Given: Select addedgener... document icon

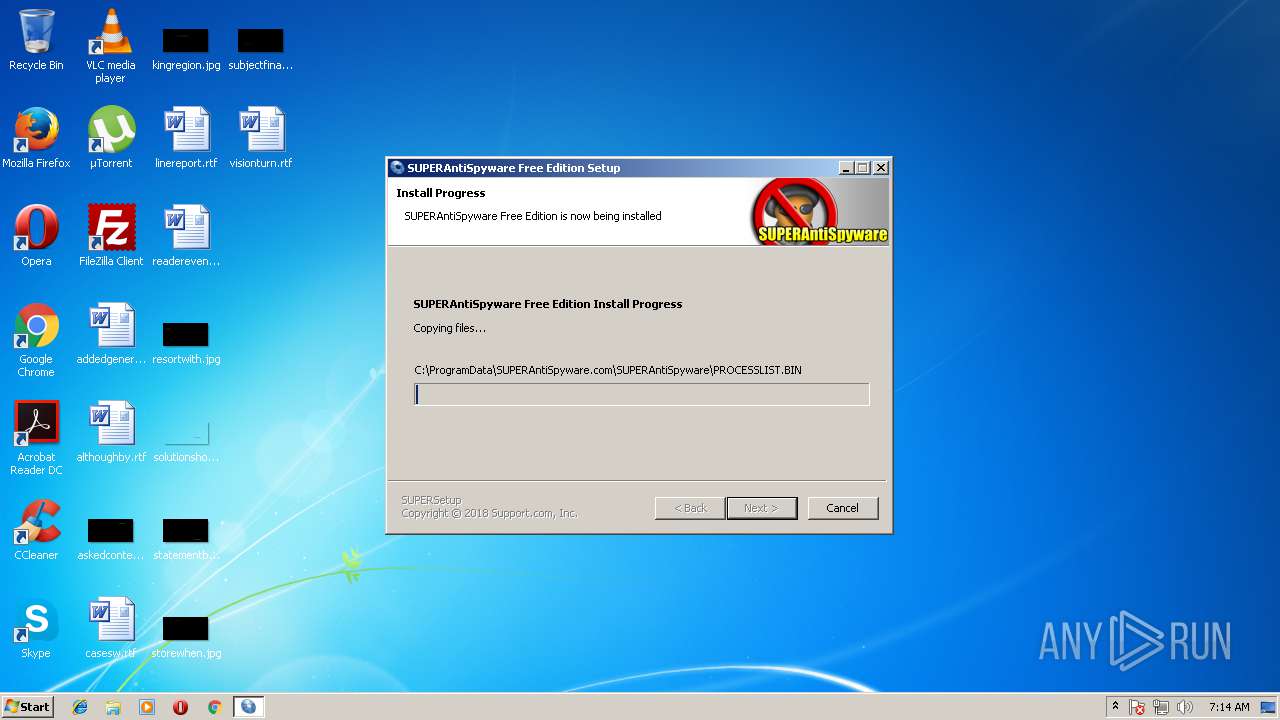Looking at the screenshot, I should (111, 334).
